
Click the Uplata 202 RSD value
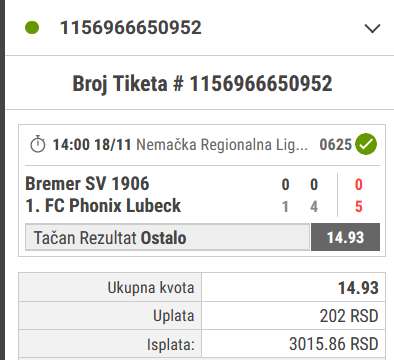click(x=349, y=316)
